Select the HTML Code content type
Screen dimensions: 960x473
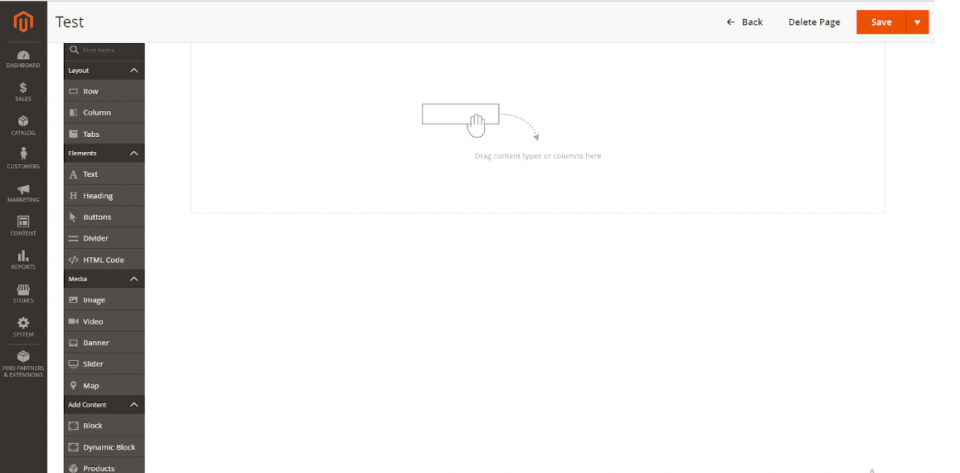click(104, 260)
